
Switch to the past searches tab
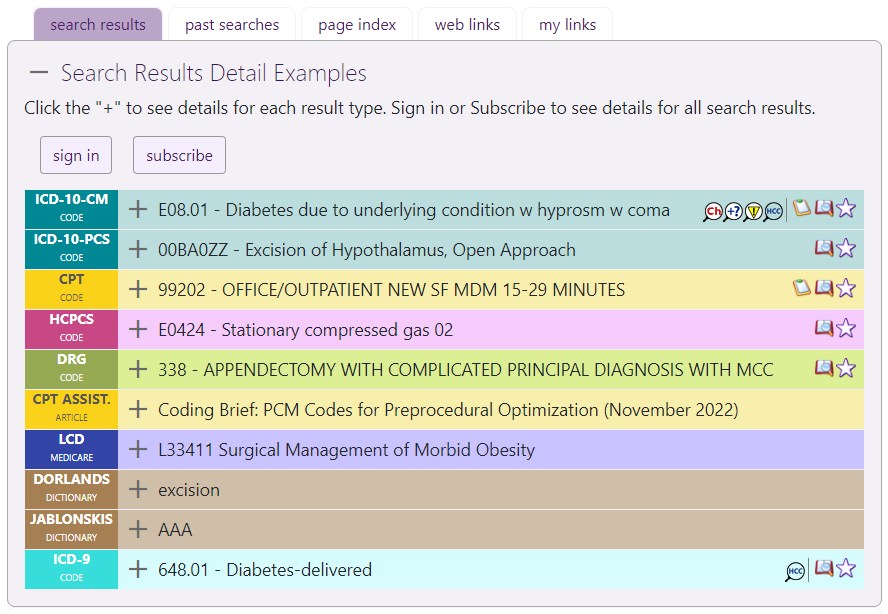(x=232, y=25)
